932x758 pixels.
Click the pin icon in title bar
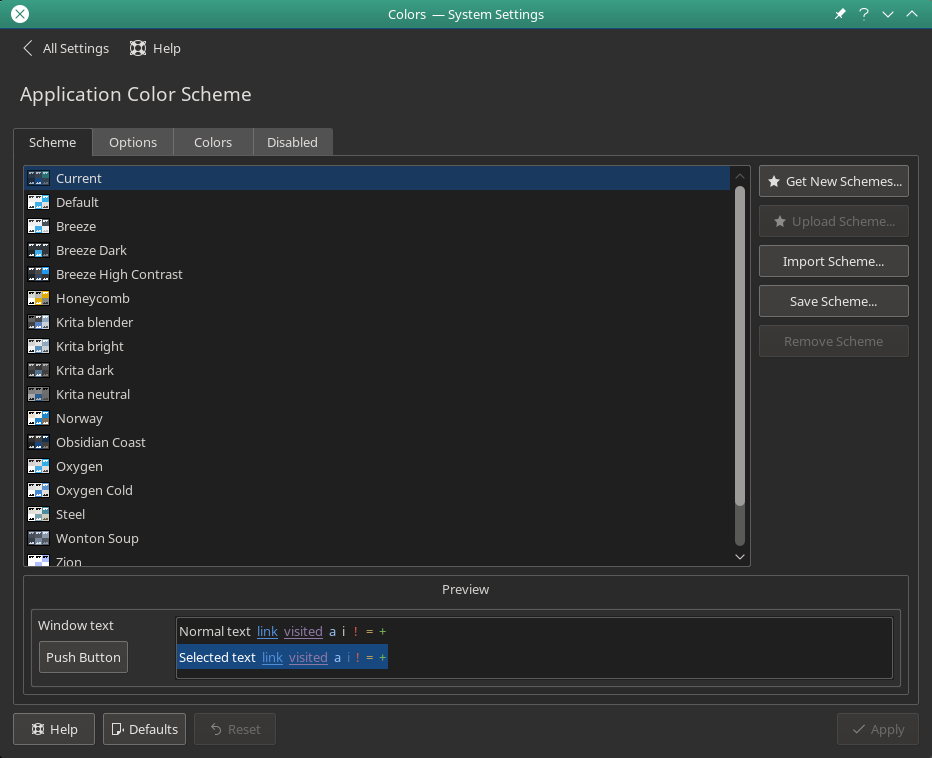pyautogui.click(x=840, y=14)
